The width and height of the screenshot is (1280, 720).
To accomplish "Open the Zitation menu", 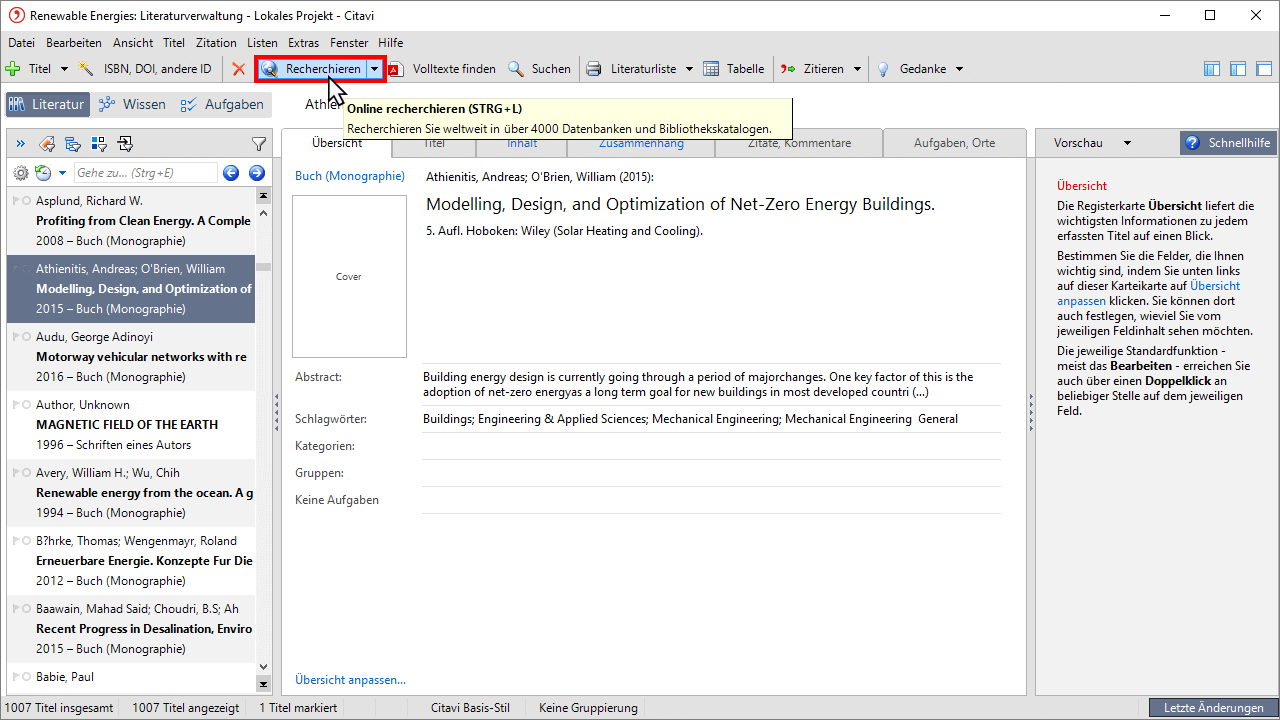I will (x=216, y=43).
